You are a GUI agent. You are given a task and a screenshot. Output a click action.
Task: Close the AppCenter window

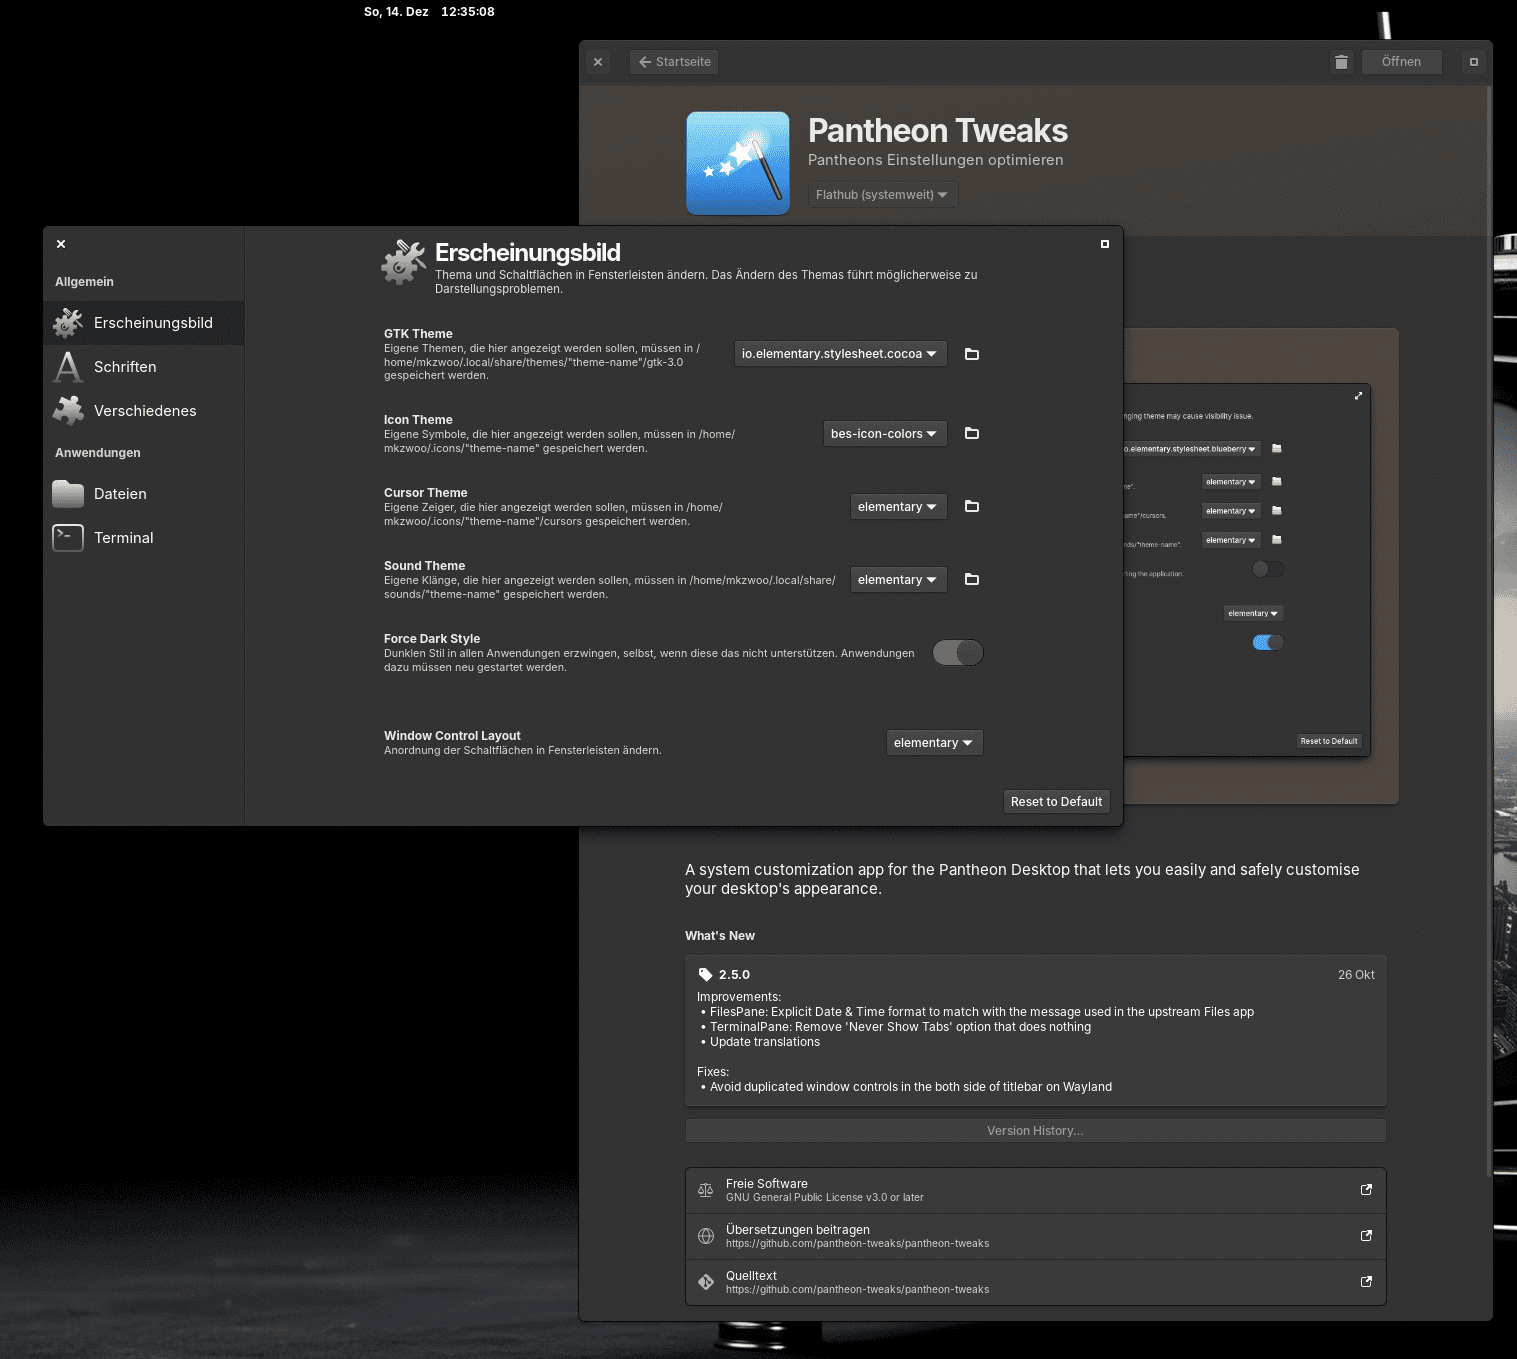(x=598, y=62)
